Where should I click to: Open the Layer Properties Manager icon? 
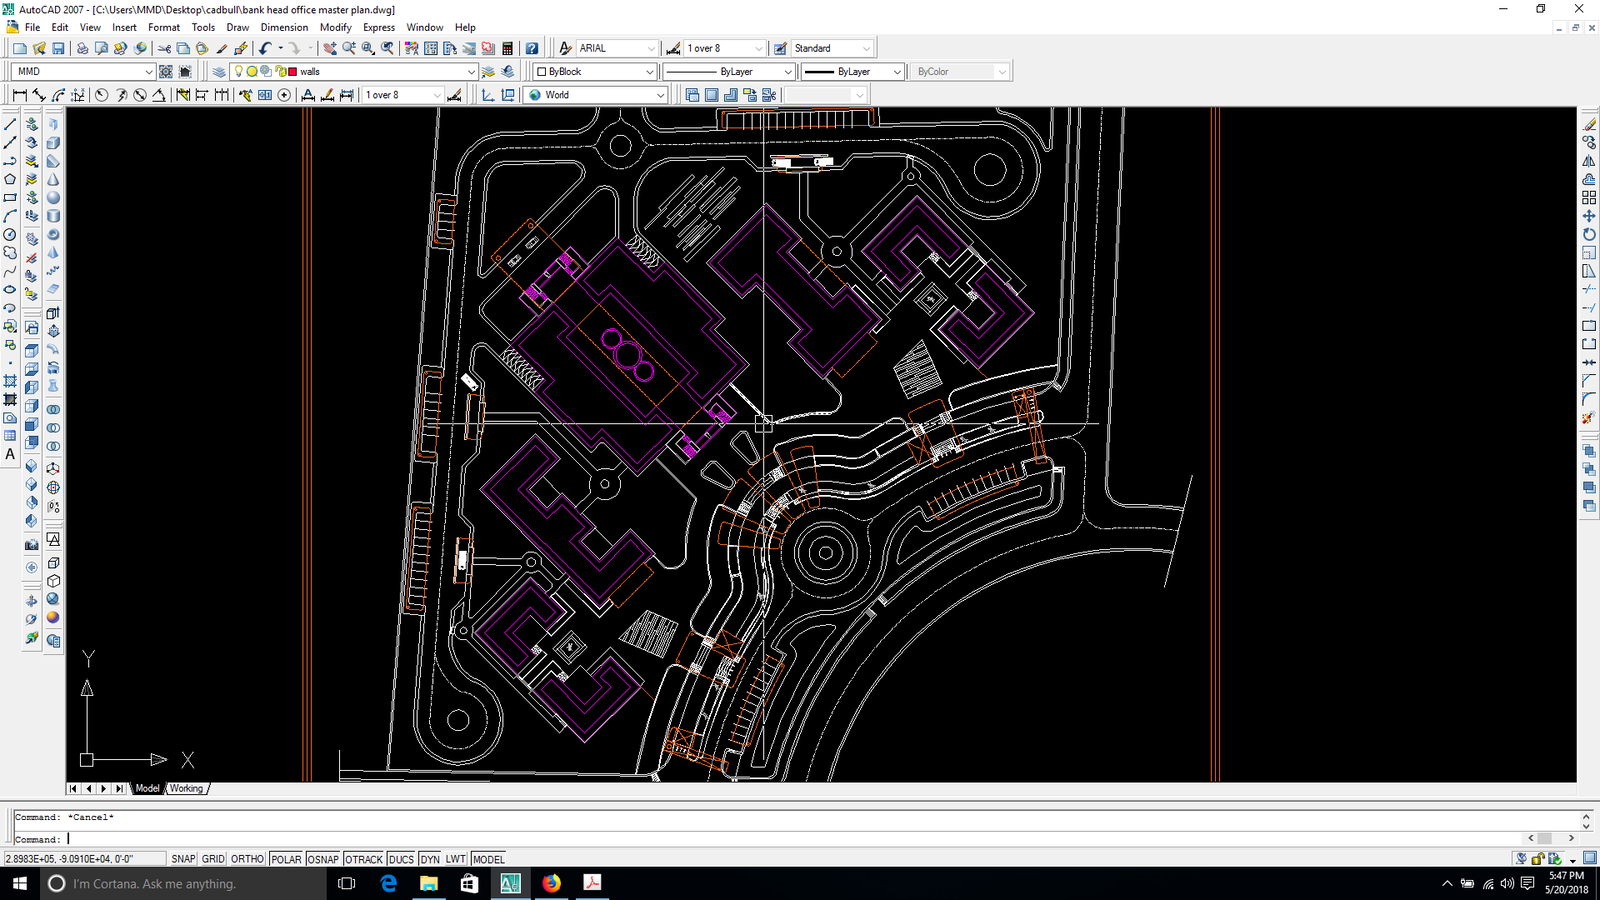tap(219, 72)
